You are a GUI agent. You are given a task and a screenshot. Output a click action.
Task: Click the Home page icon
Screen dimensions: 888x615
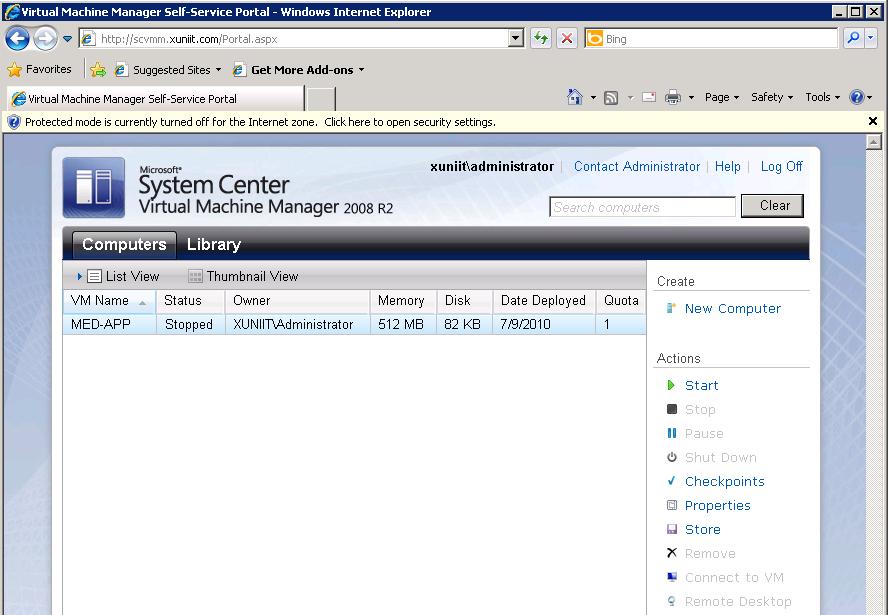[x=574, y=97]
